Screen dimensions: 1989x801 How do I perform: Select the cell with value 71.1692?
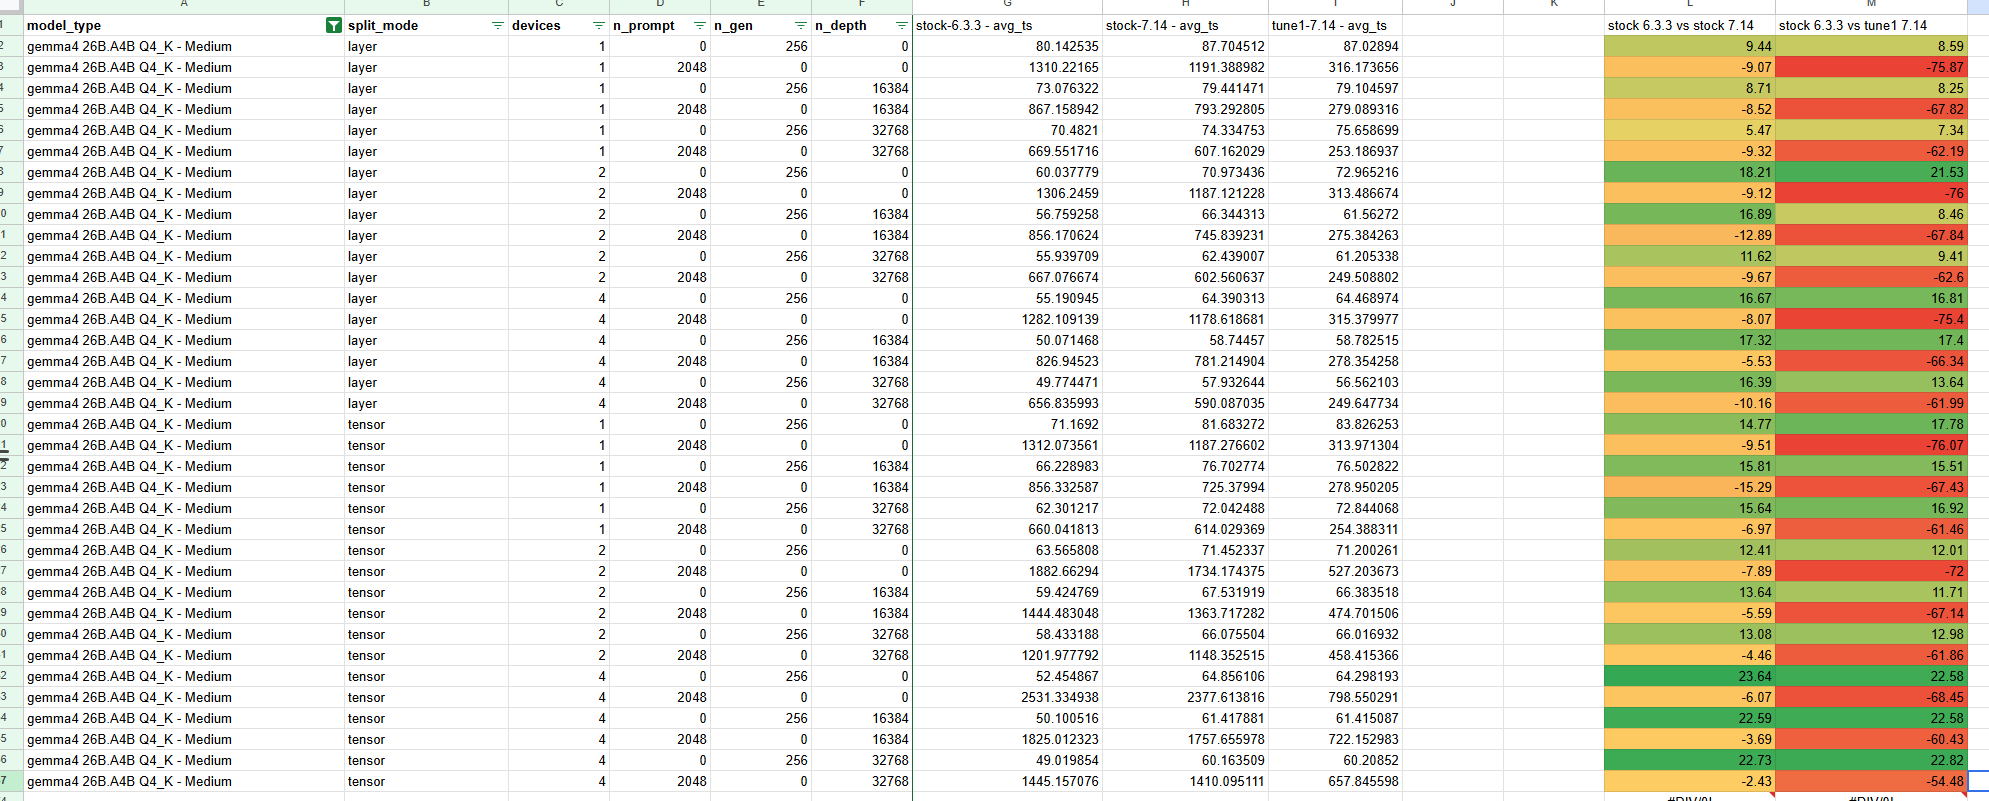(x=1007, y=424)
